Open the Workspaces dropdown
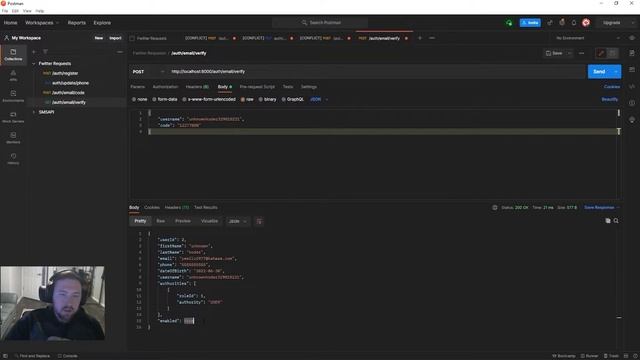640x360 pixels. (x=42, y=23)
